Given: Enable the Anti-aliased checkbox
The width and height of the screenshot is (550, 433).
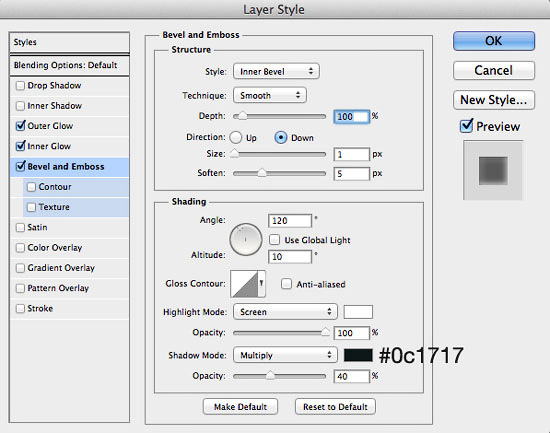Looking at the screenshot, I should click(x=286, y=284).
